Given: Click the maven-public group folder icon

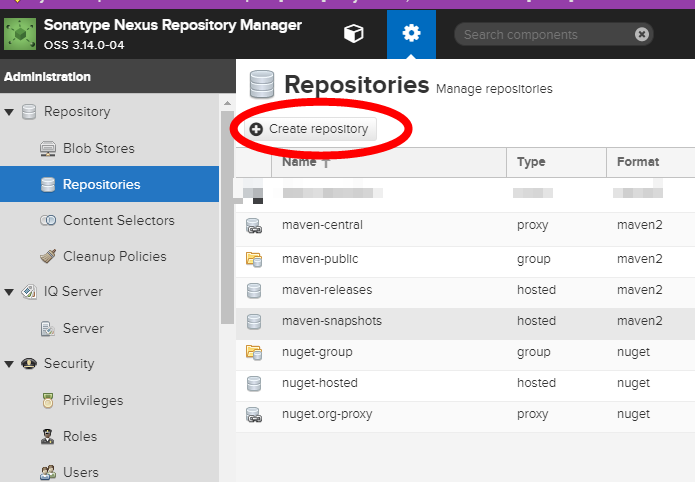Looking at the screenshot, I should pyautogui.click(x=254, y=259).
